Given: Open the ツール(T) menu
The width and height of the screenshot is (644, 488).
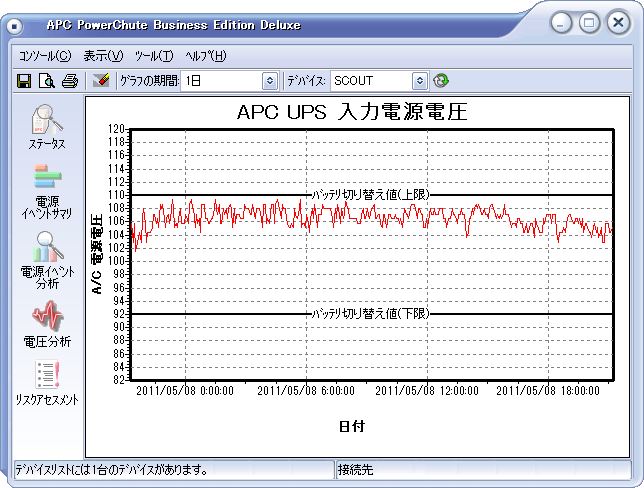Looking at the screenshot, I should tap(154, 56).
